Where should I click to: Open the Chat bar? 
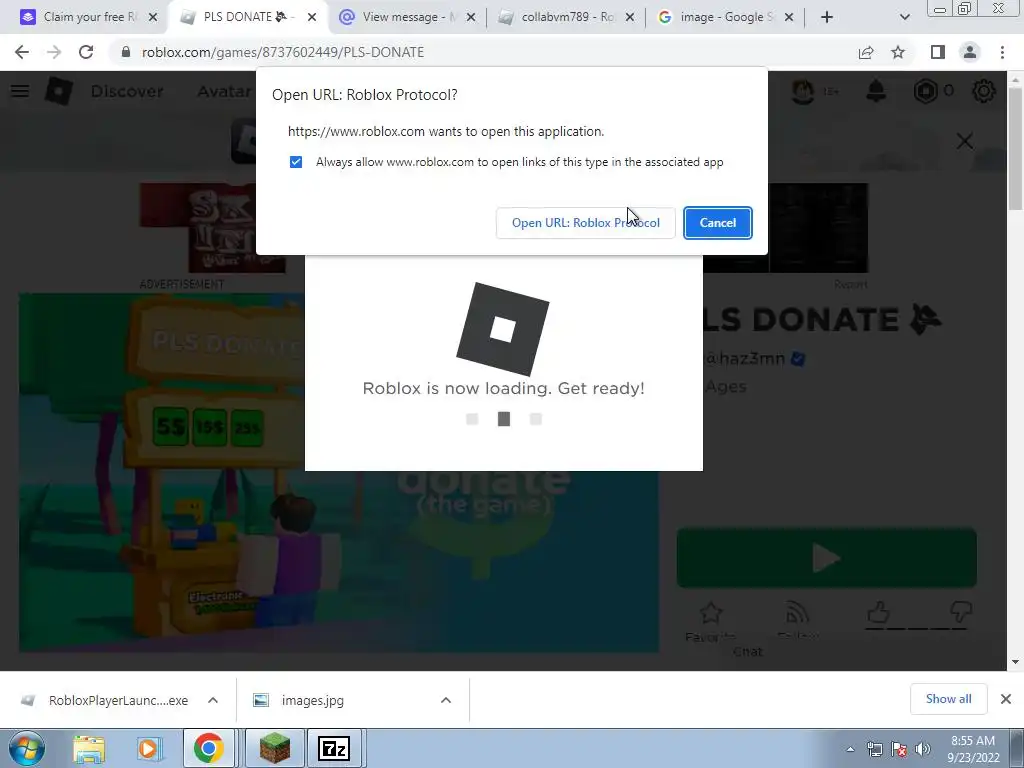[748, 652]
